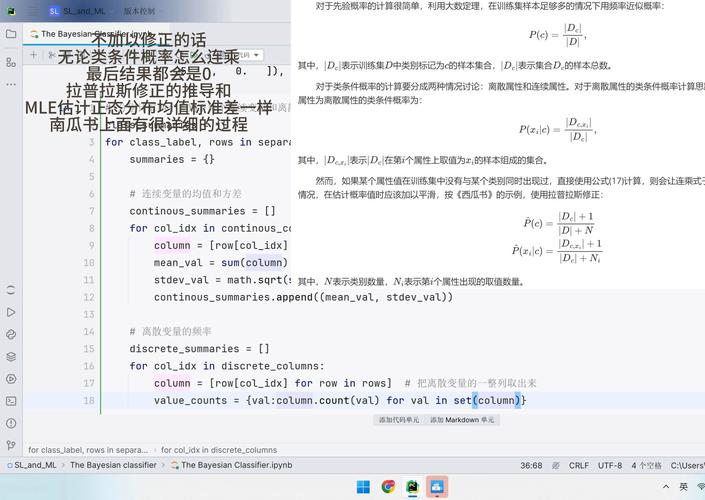
Task: Open the Jupyter servers circular icon
Action: pyautogui.click(x=11, y=290)
